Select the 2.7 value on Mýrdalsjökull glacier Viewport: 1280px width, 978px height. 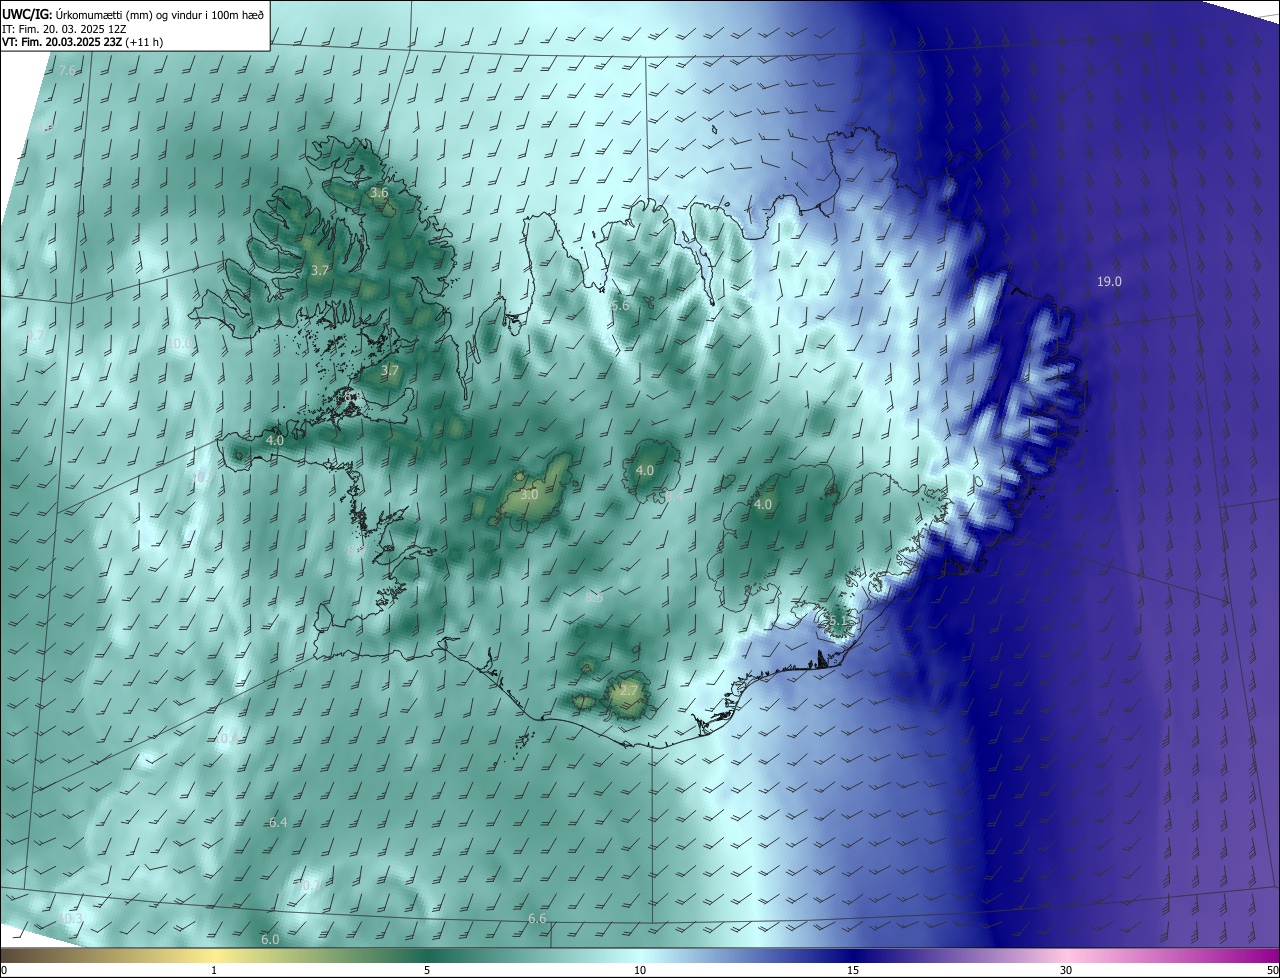(x=628, y=691)
